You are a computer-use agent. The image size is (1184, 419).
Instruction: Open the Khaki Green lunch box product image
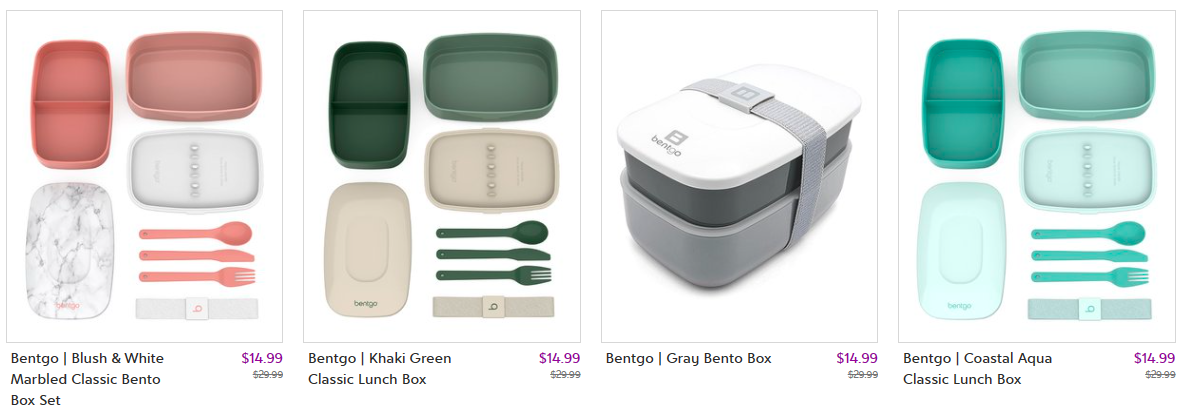click(442, 176)
